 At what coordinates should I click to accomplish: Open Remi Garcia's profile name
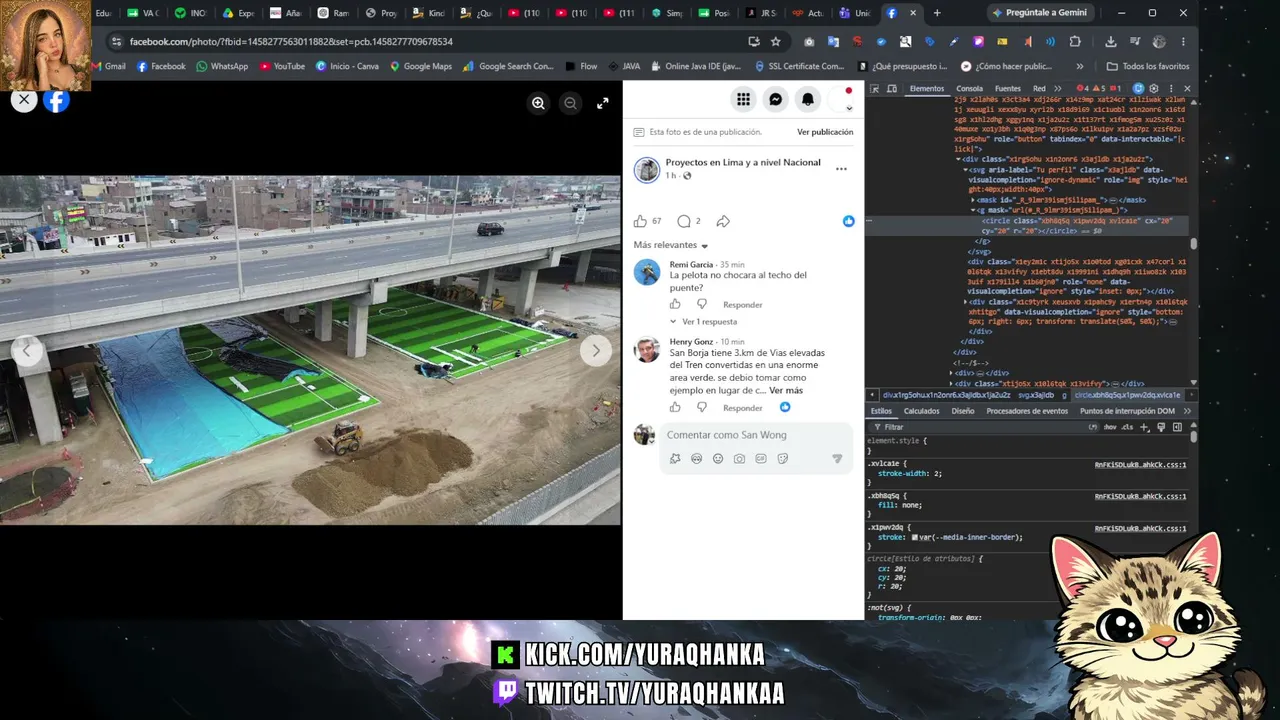(691, 265)
